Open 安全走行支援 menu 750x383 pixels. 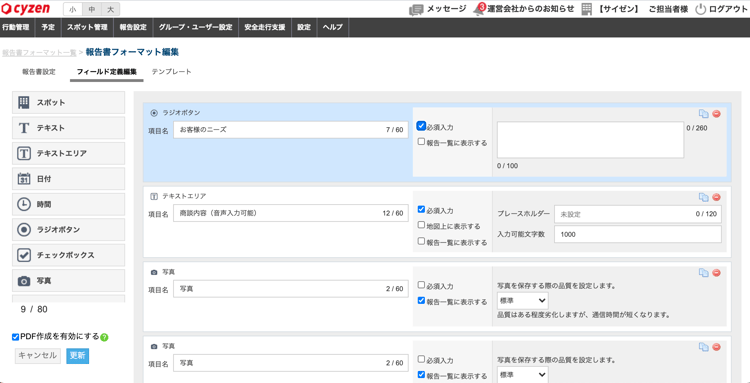(x=265, y=27)
